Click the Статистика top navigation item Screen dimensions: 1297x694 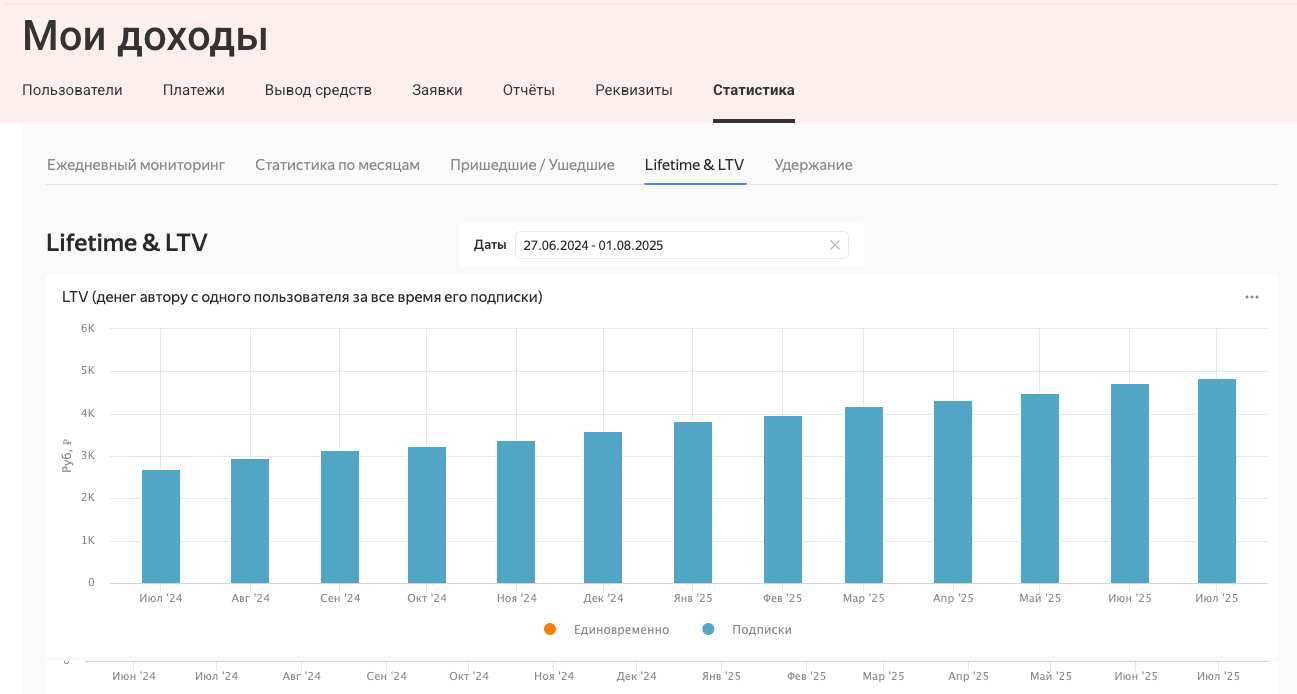point(753,90)
